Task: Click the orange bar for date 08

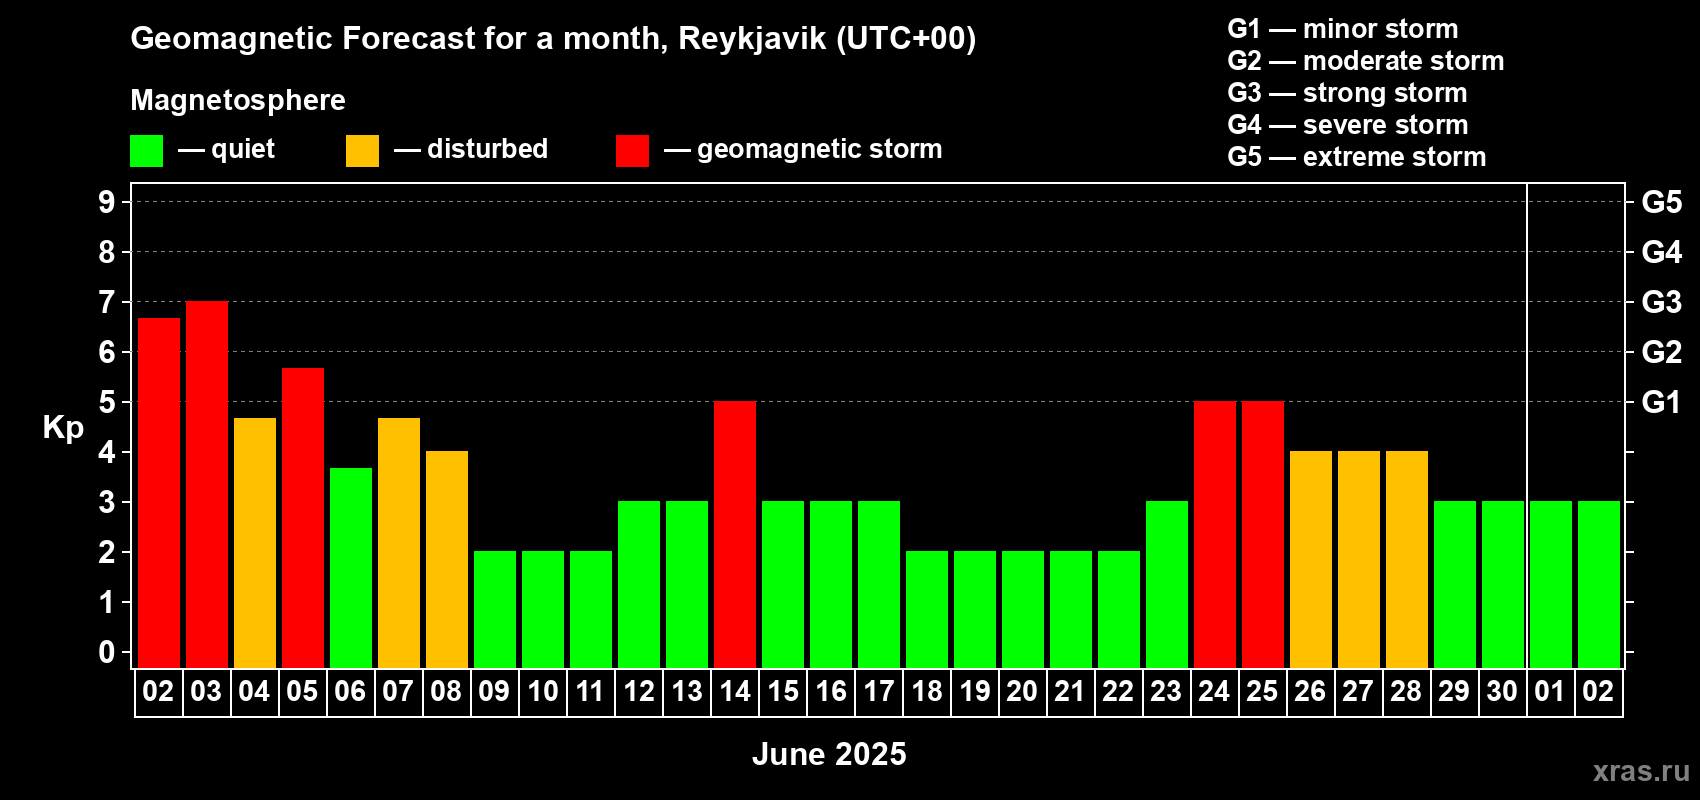Action: pyautogui.click(x=447, y=560)
